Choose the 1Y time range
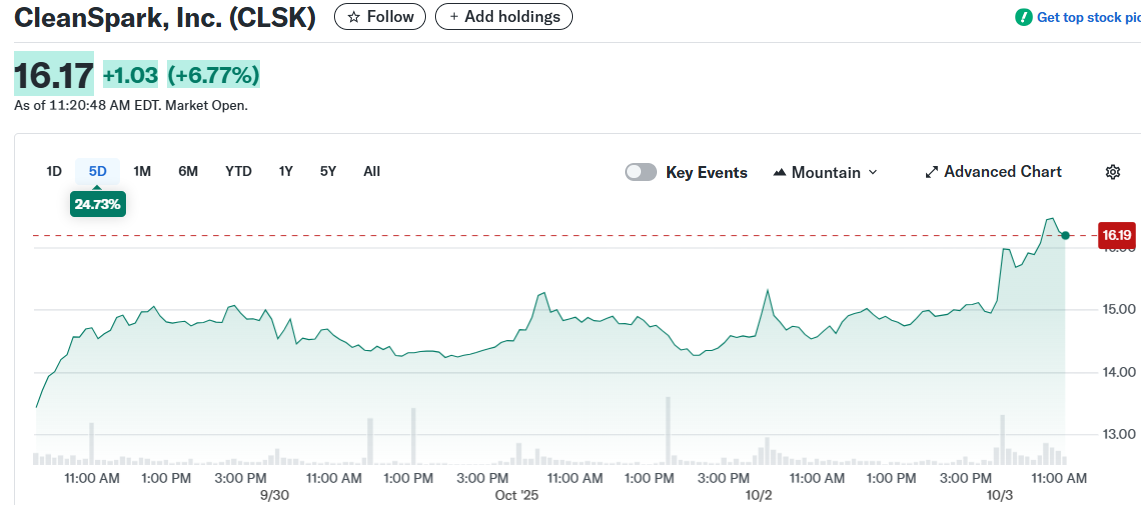This screenshot has width=1141, height=505. (286, 171)
